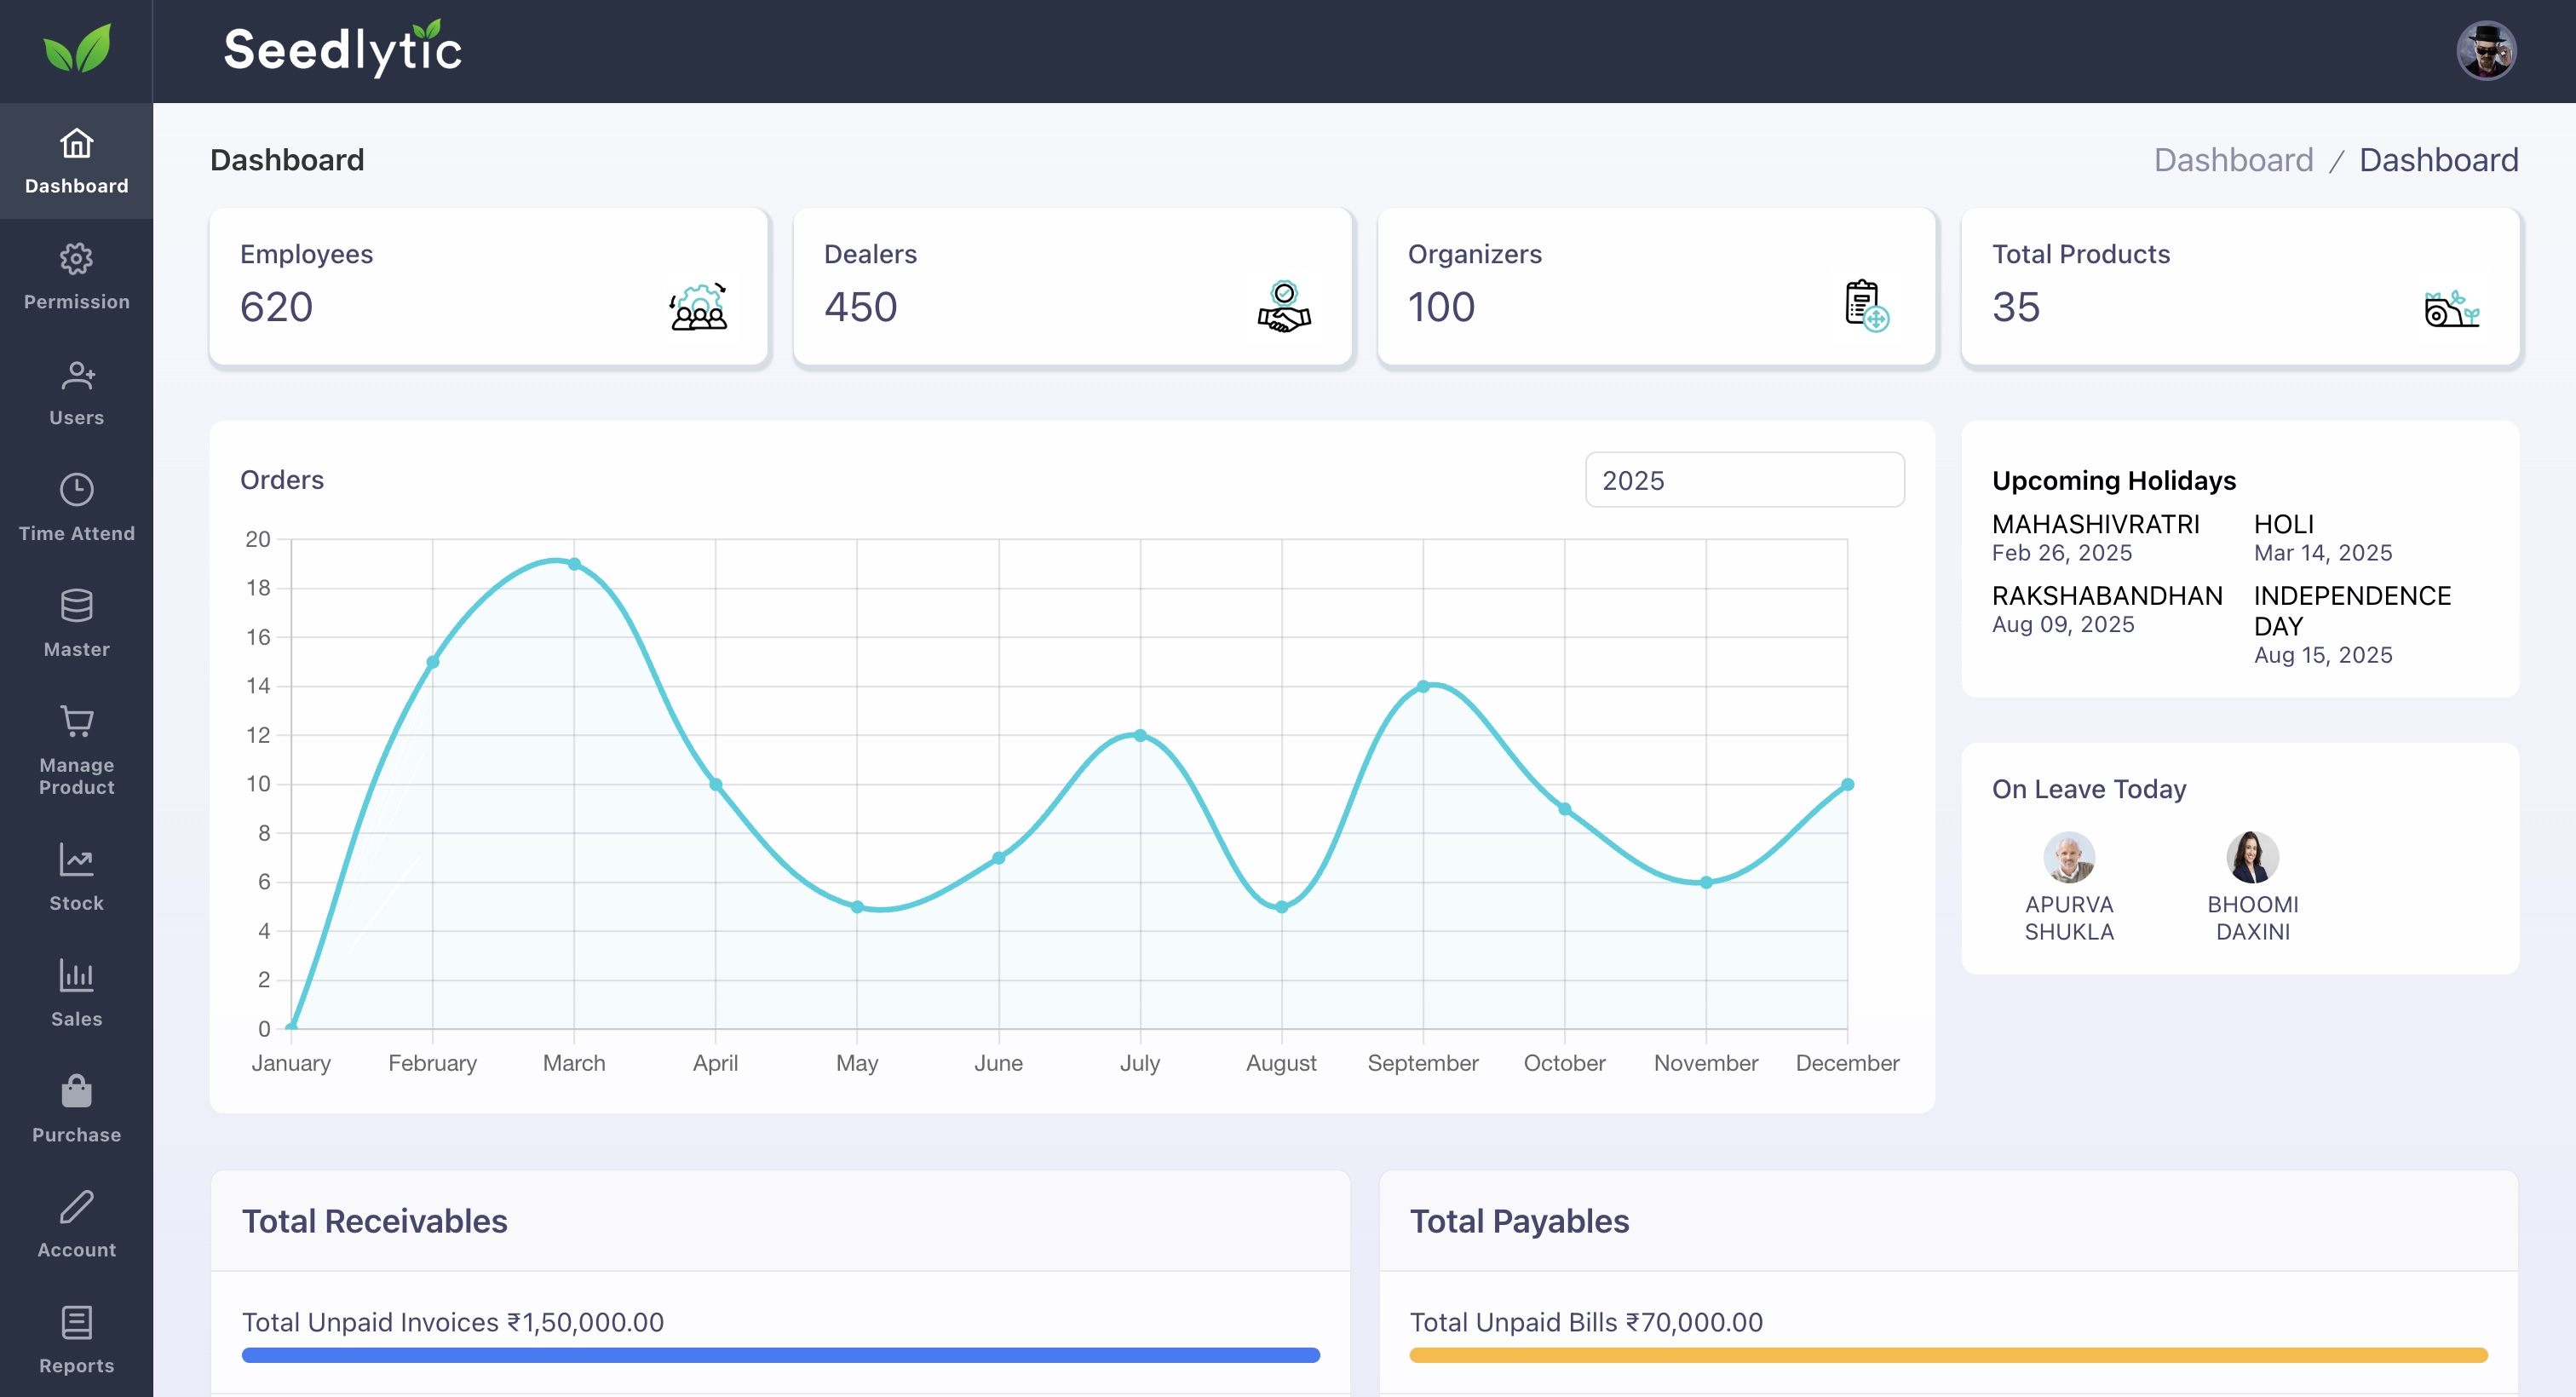Screen dimensions: 2576x1397
Task: Click the Upcoming Holidays heading
Action: (x=2113, y=480)
